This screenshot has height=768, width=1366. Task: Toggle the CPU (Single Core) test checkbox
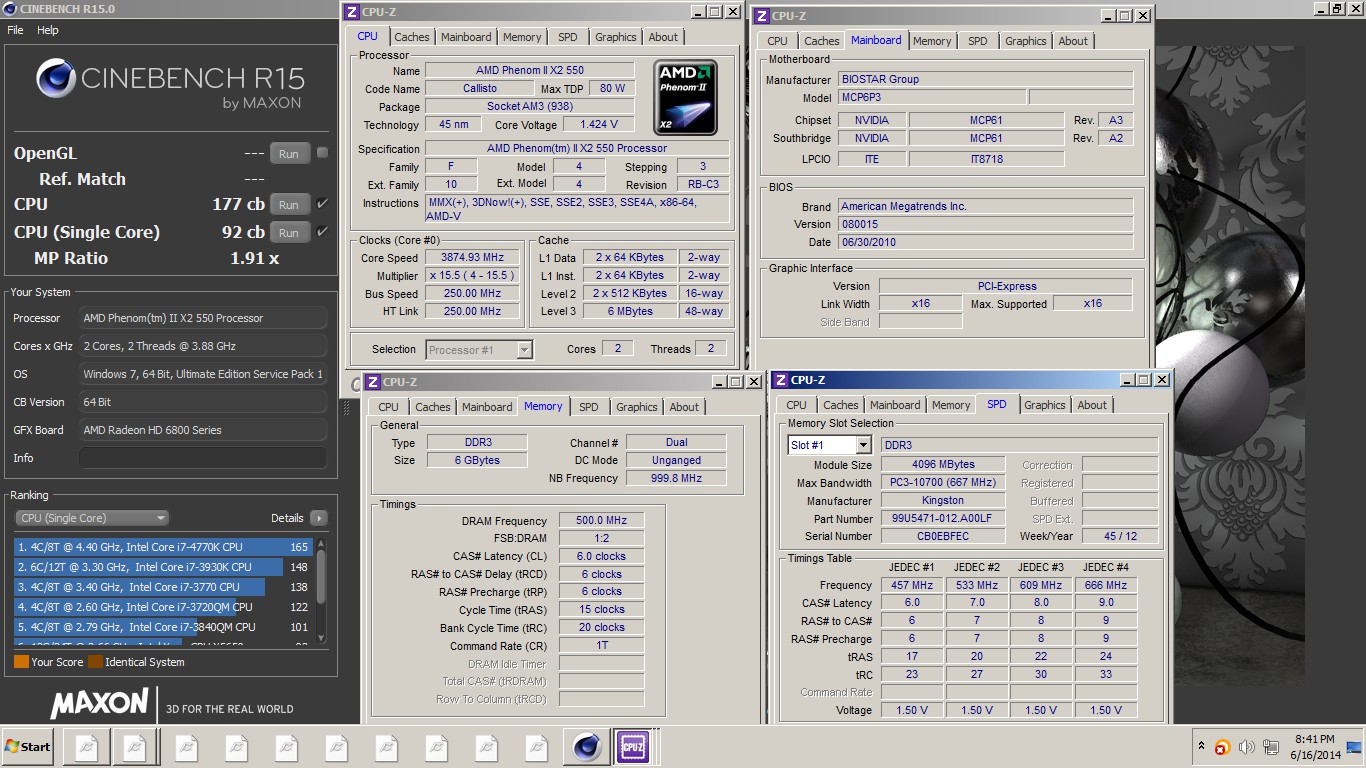click(322, 231)
